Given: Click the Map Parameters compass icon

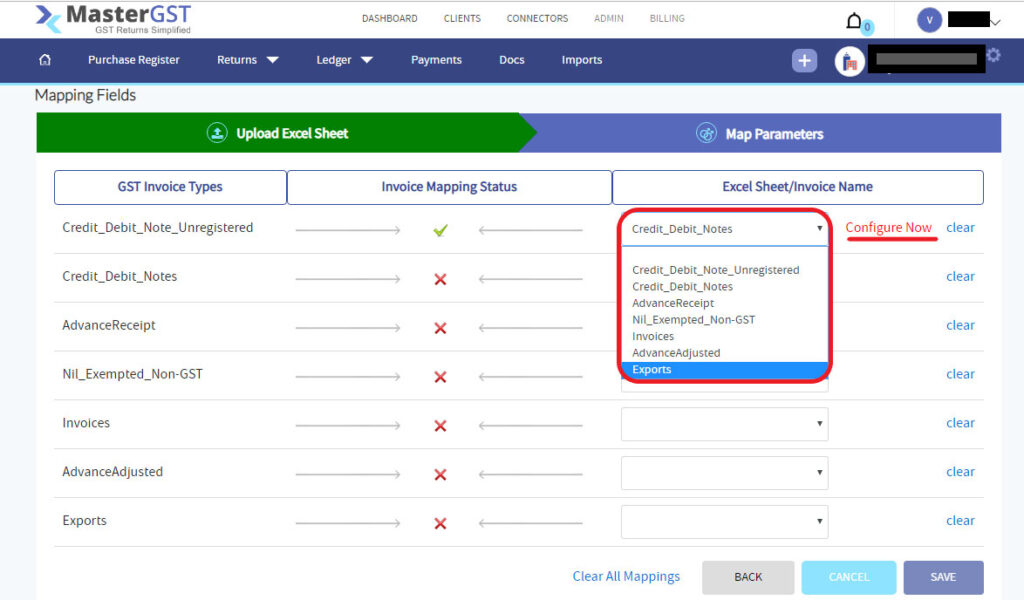Looking at the screenshot, I should pyautogui.click(x=708, y=132).
